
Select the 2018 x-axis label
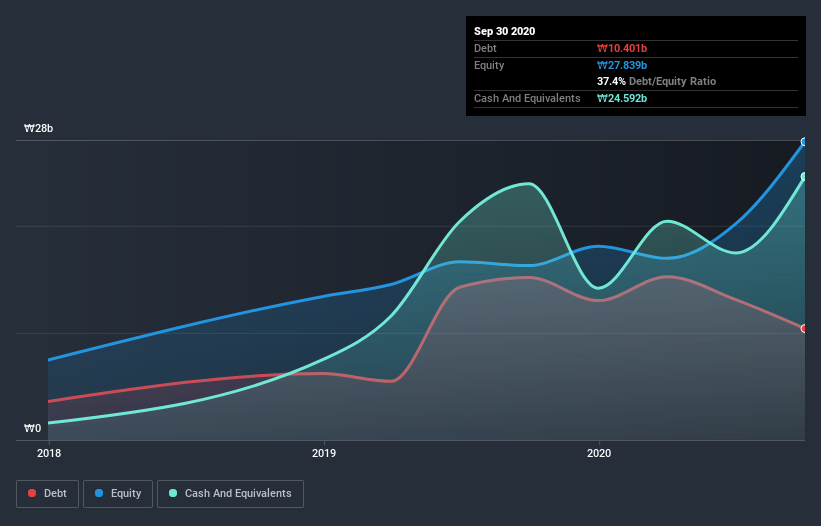(x=49, y=453)
